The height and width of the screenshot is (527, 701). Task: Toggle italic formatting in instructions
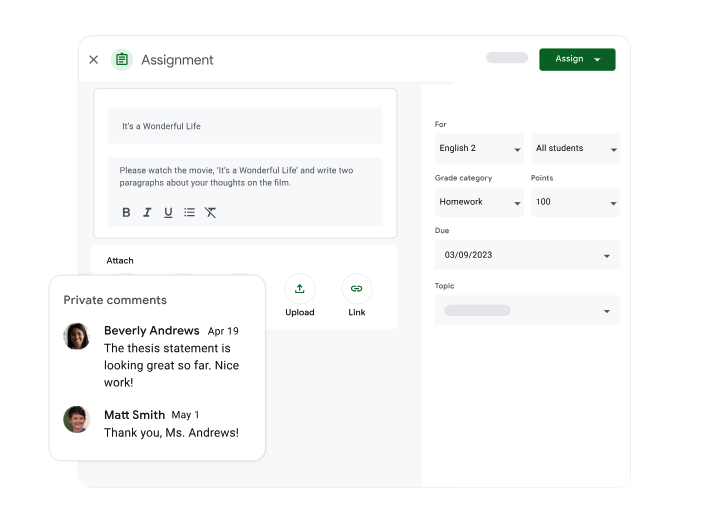(147, 212)
